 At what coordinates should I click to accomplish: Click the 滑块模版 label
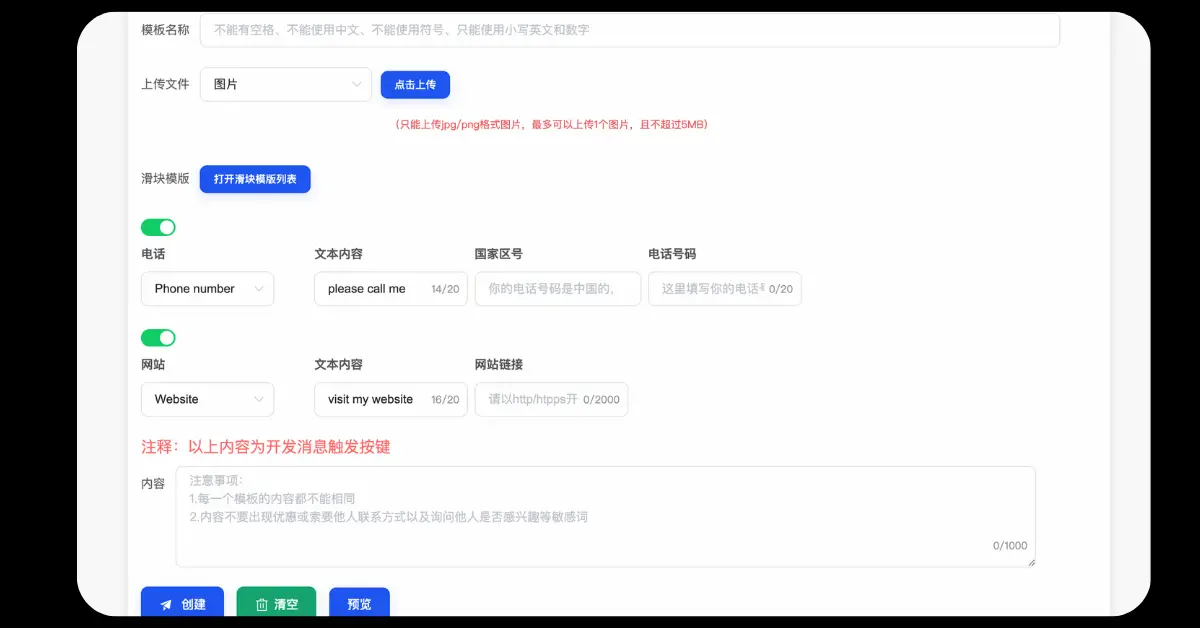pos(165,179)
